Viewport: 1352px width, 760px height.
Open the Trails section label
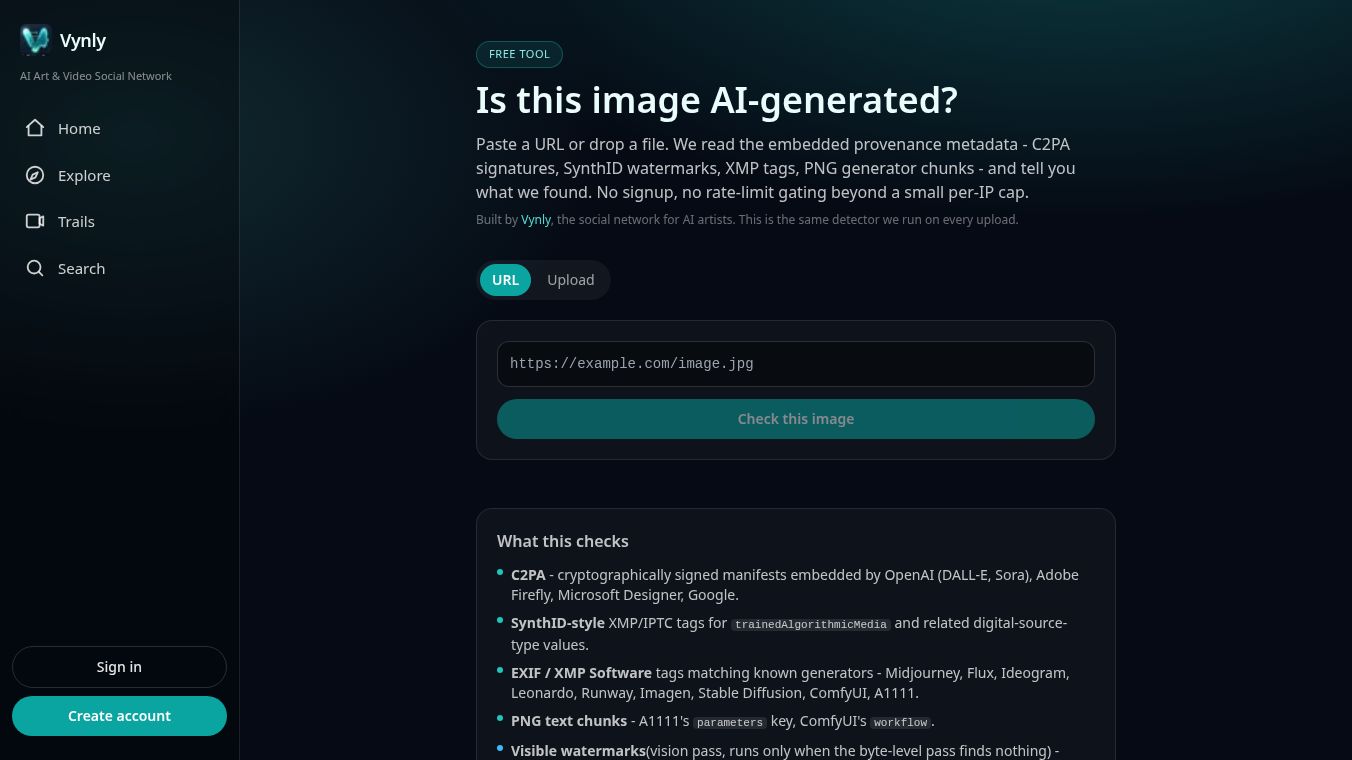pos(76,221)
